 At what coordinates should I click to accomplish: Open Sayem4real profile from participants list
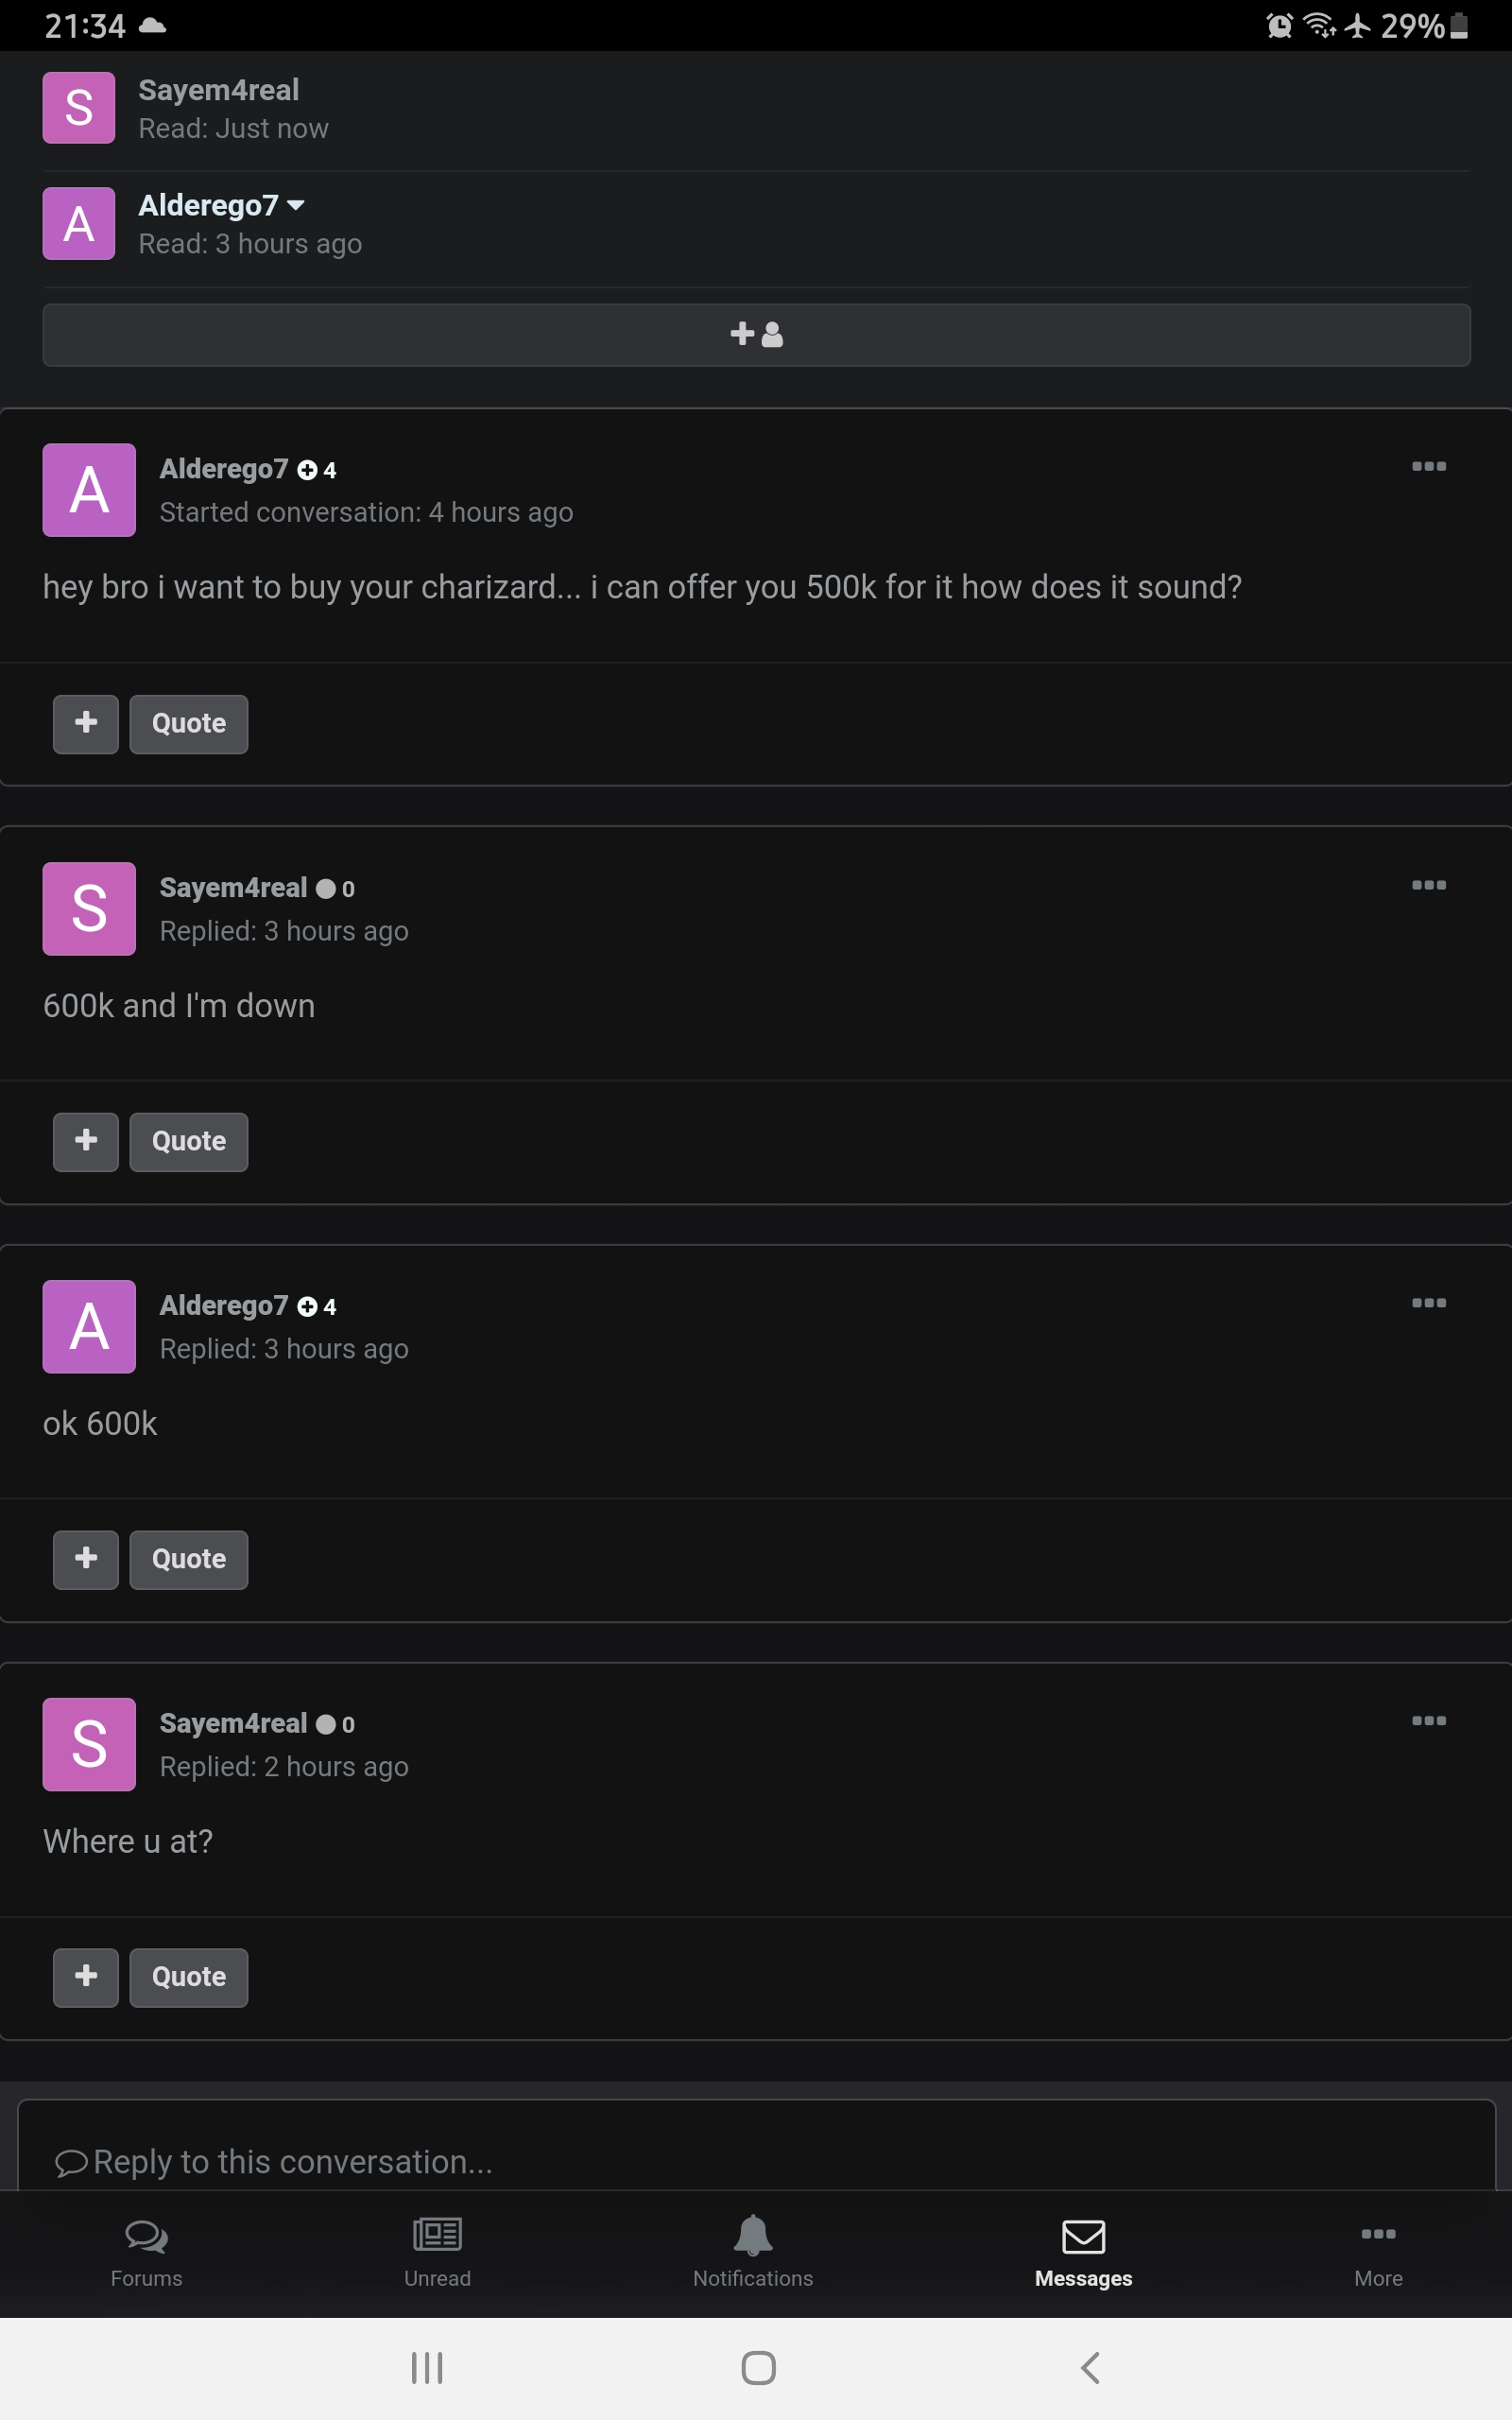pyautogui.click(x=218, y=90)
